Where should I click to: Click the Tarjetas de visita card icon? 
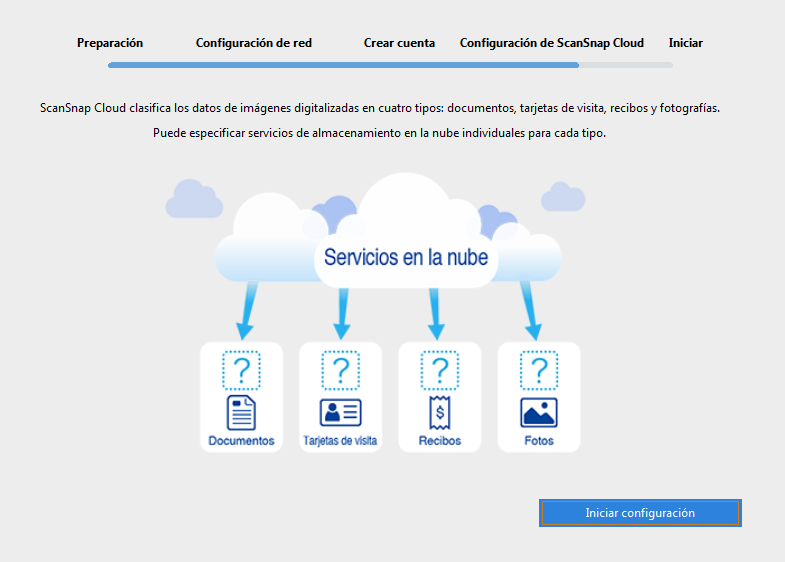[340, 412]
